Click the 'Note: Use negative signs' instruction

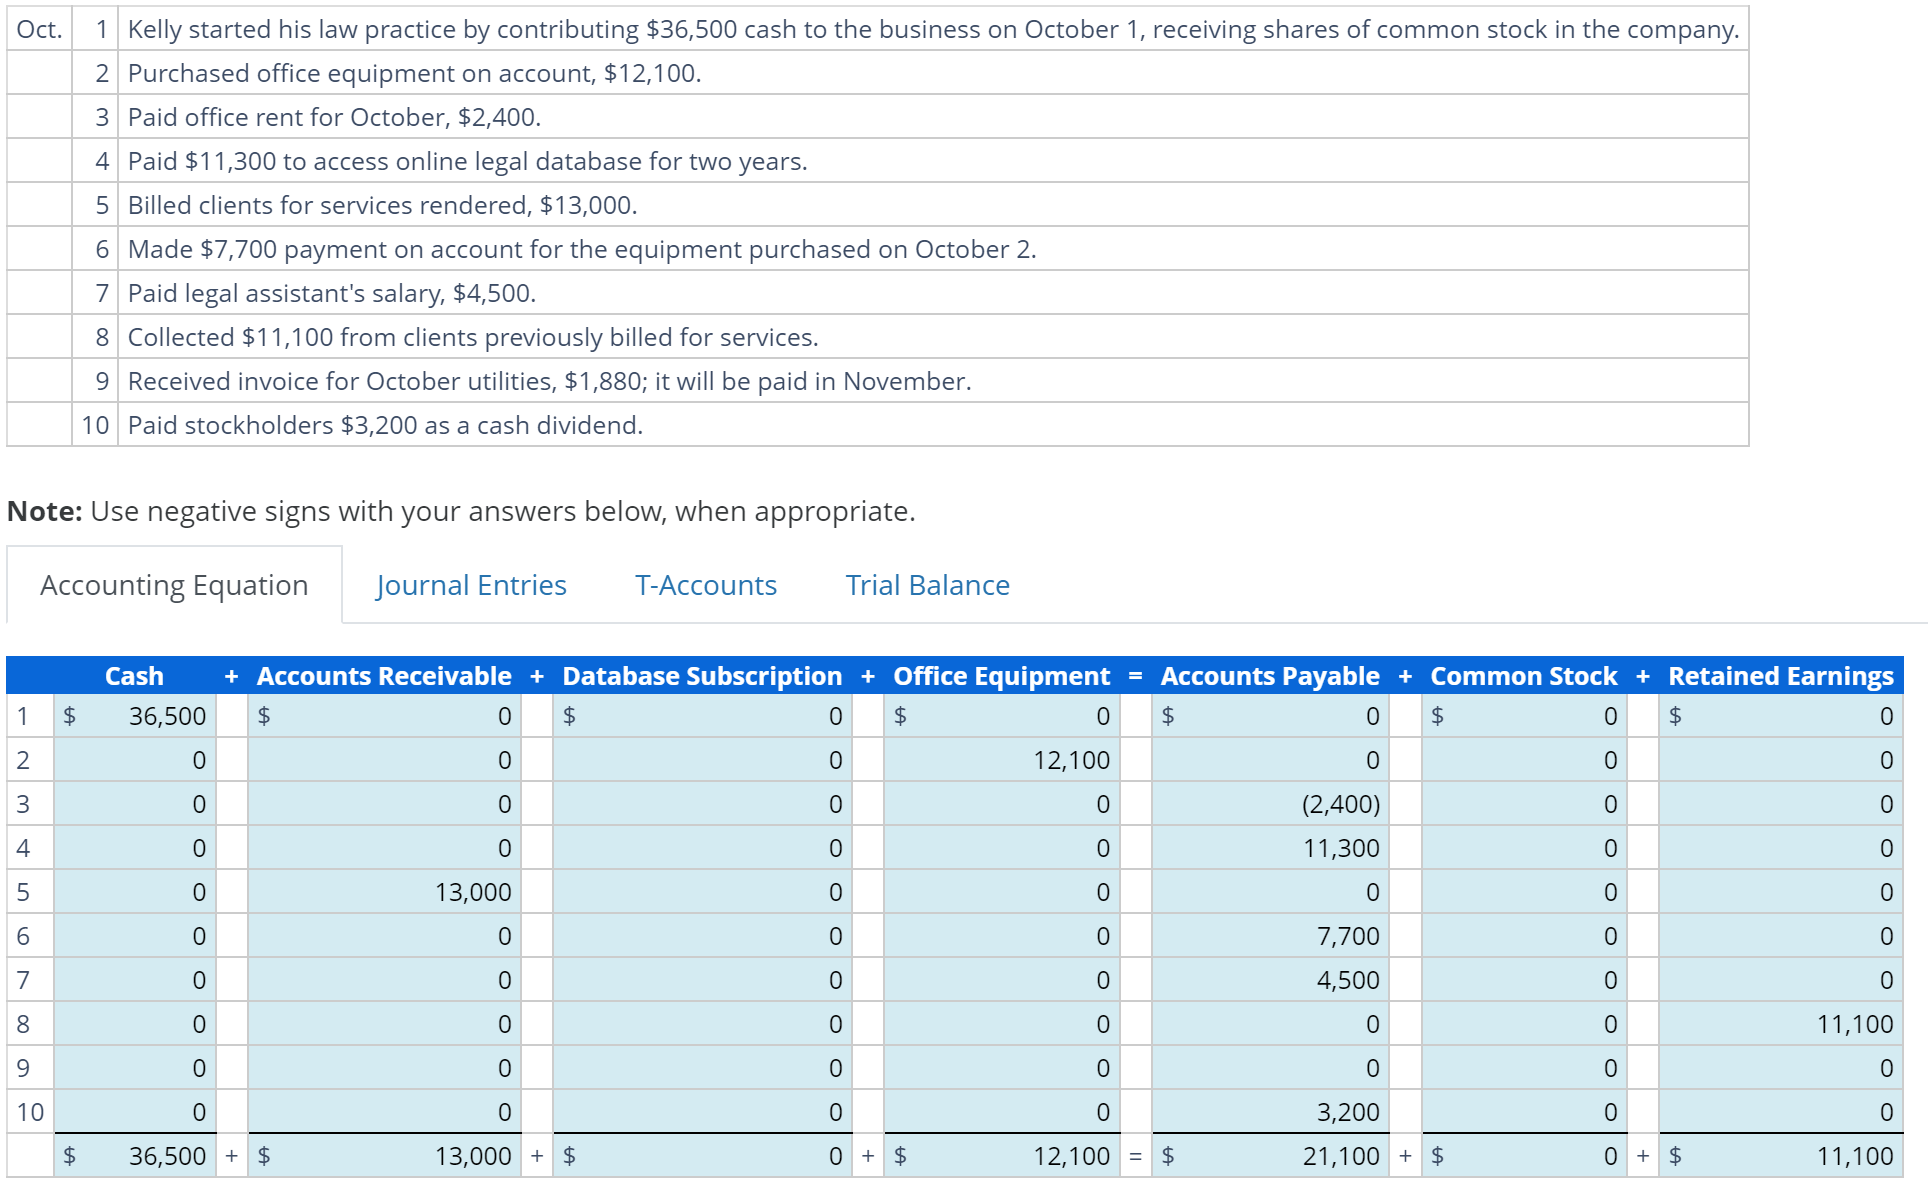(x=461, y=511)
